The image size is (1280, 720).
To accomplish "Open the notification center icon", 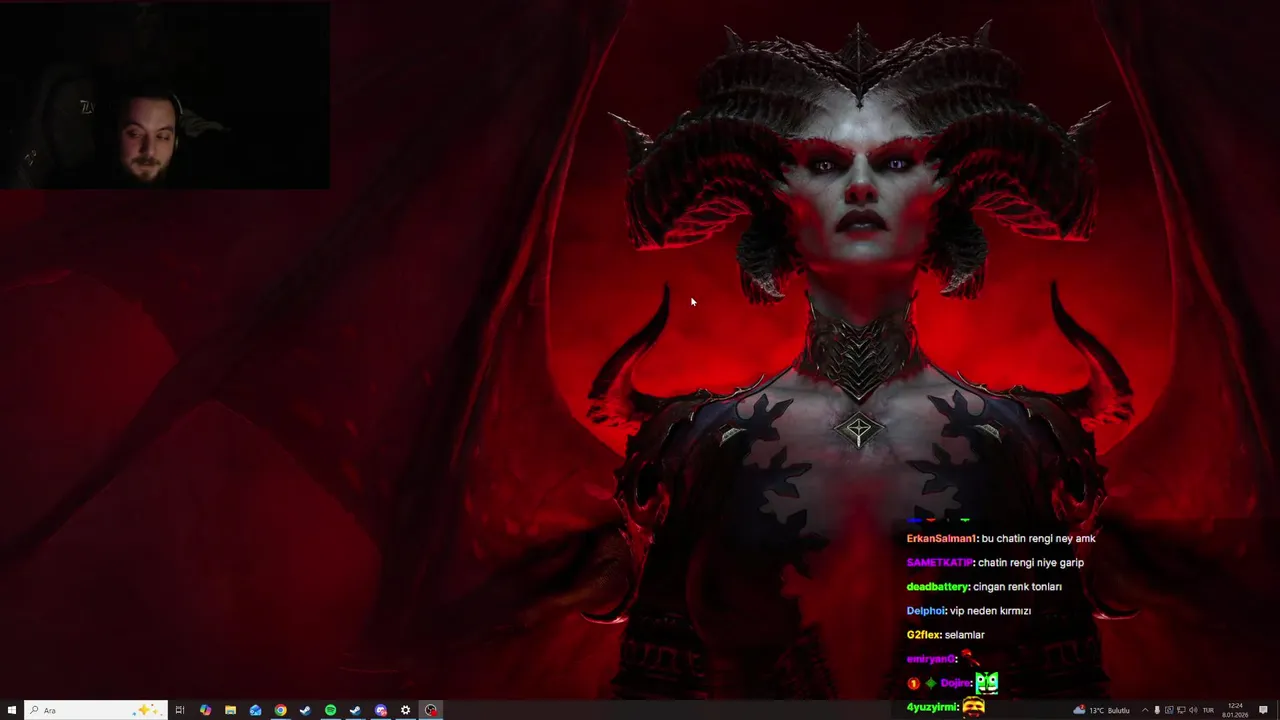I will (x=1263, y=710).
